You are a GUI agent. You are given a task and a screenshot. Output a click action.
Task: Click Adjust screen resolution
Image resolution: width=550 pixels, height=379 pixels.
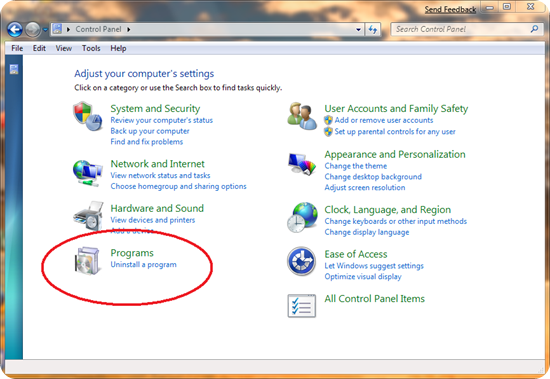click(x=365, y=188)
